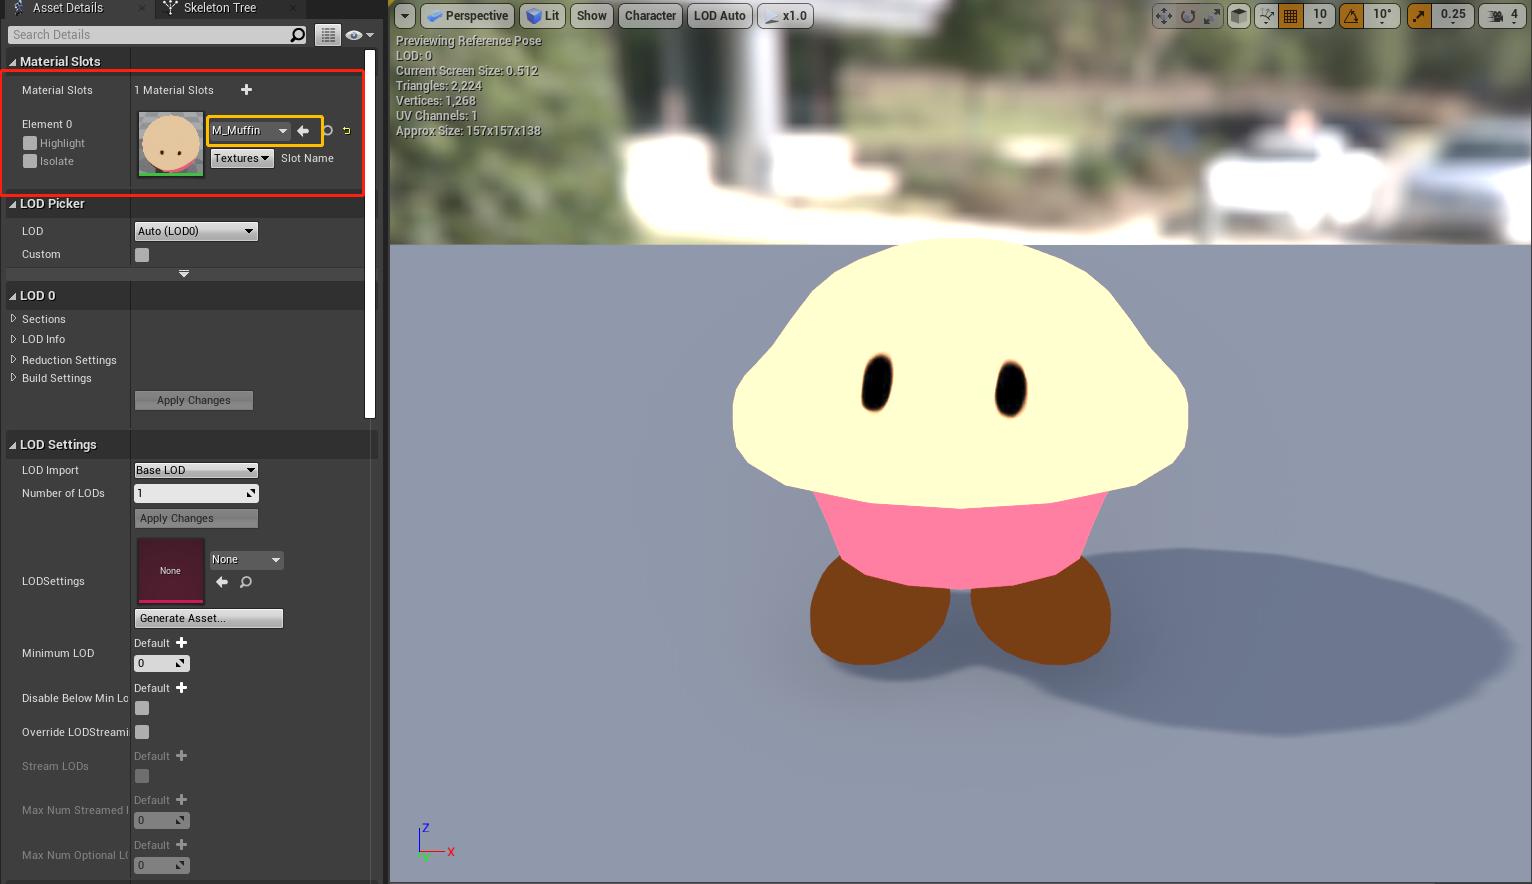Toggle grid snapping icon
1532x884 pixels.
(x=1291, y=16)
